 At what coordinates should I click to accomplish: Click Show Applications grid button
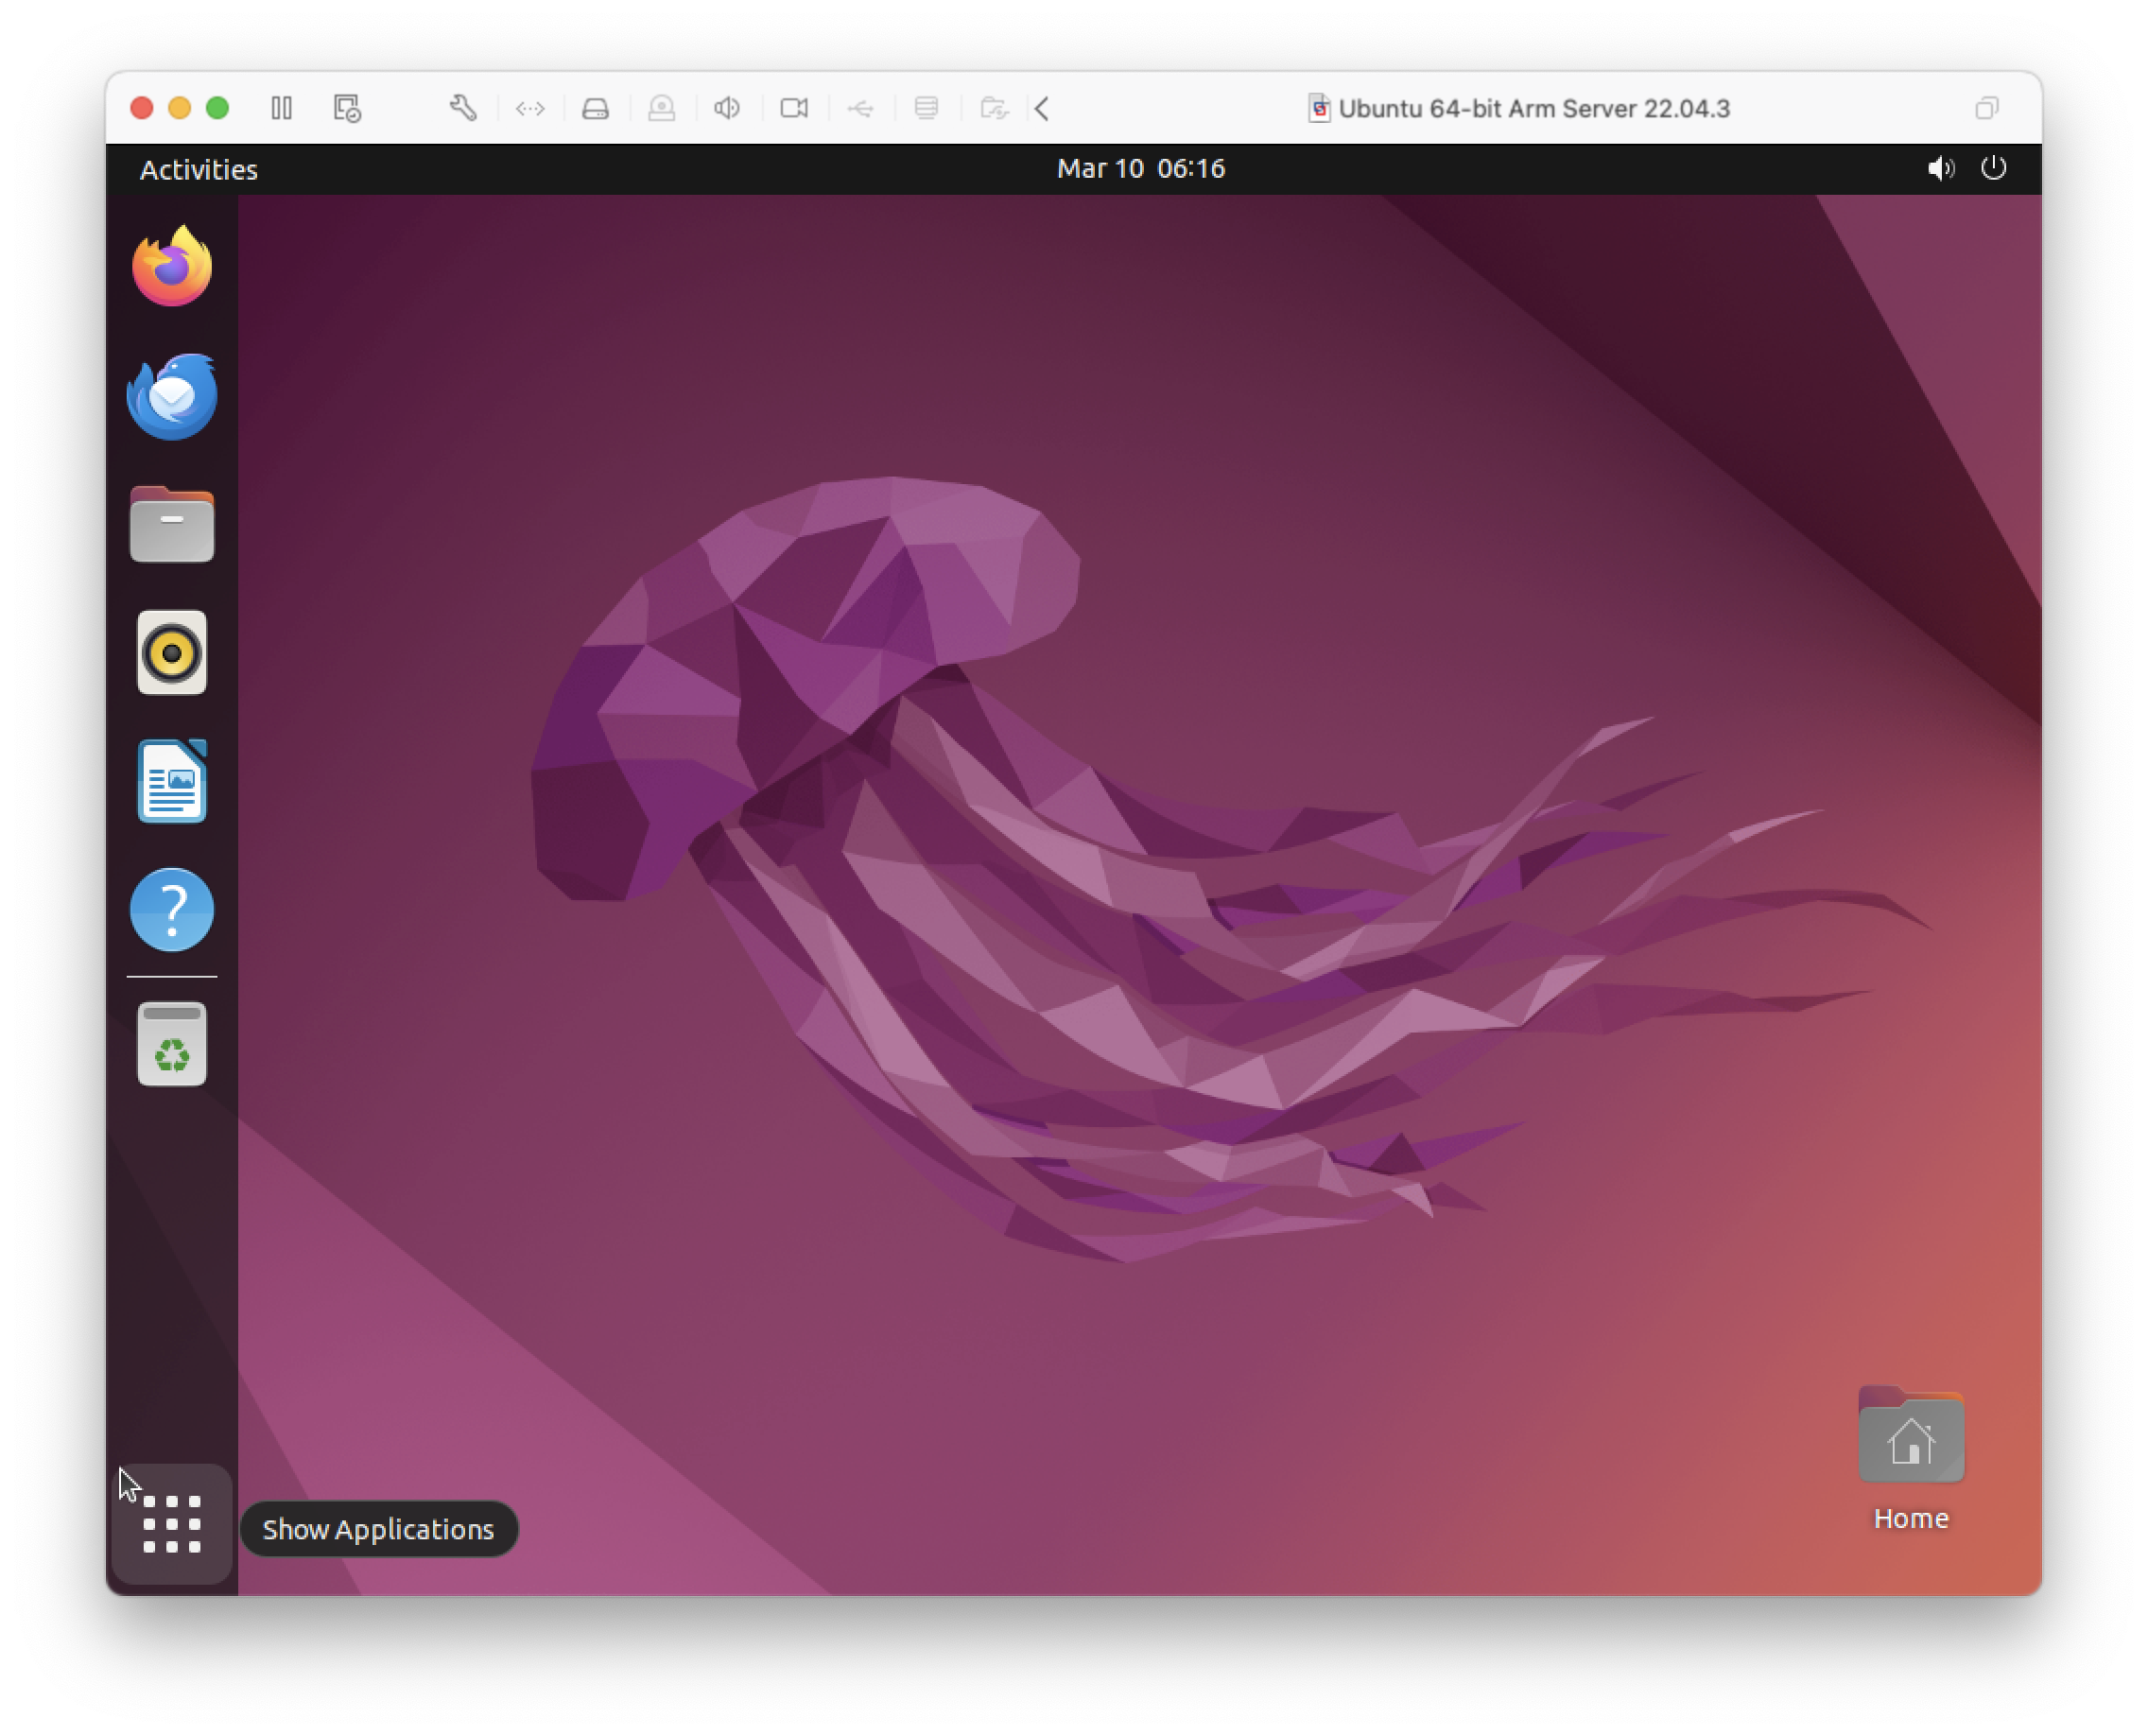click(x=172, y=1524)
